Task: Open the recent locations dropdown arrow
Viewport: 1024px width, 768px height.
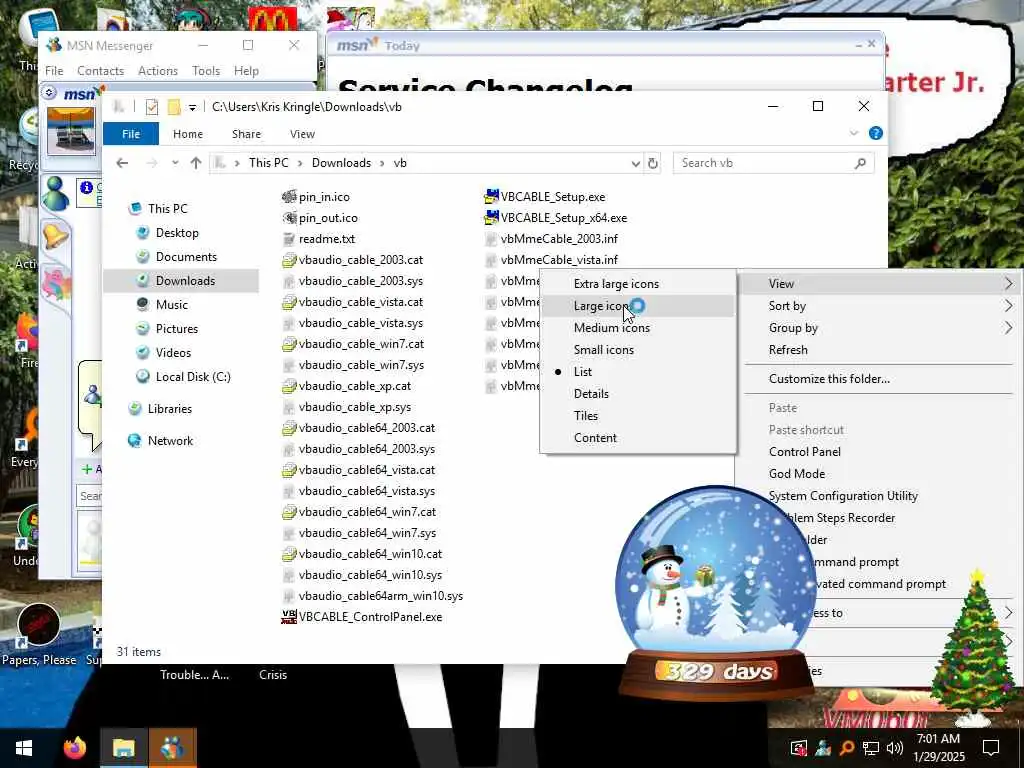Action: pyautogui.click(x=175, y=163)
